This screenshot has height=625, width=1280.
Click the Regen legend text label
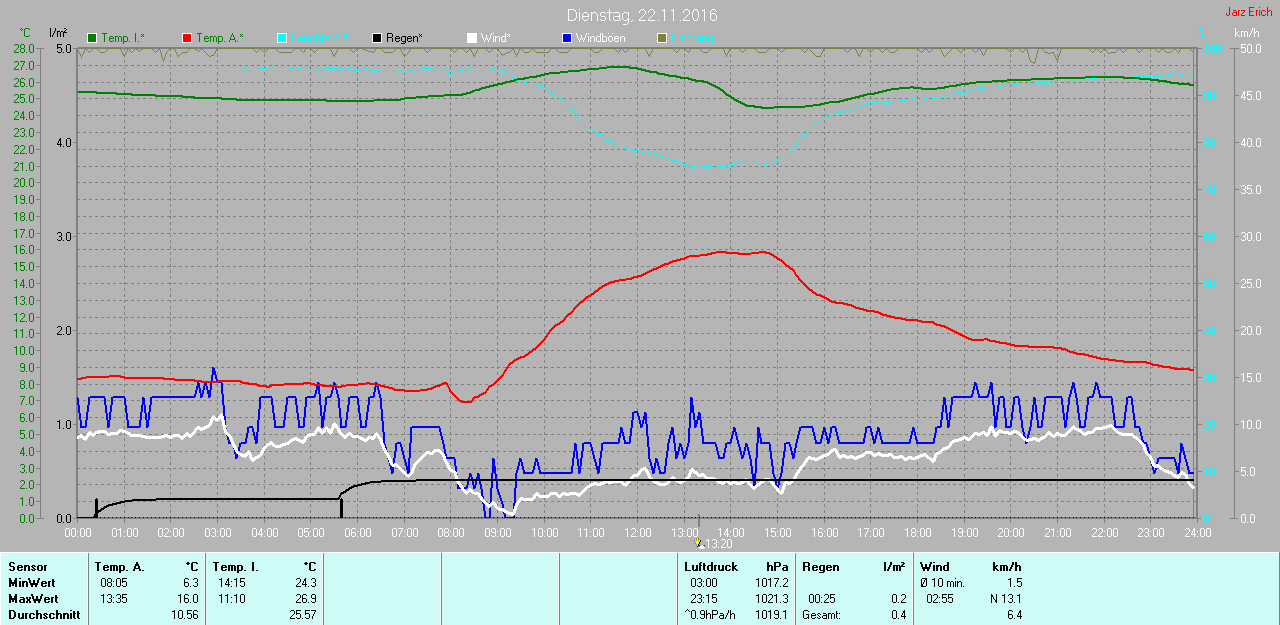click(404, 38)
